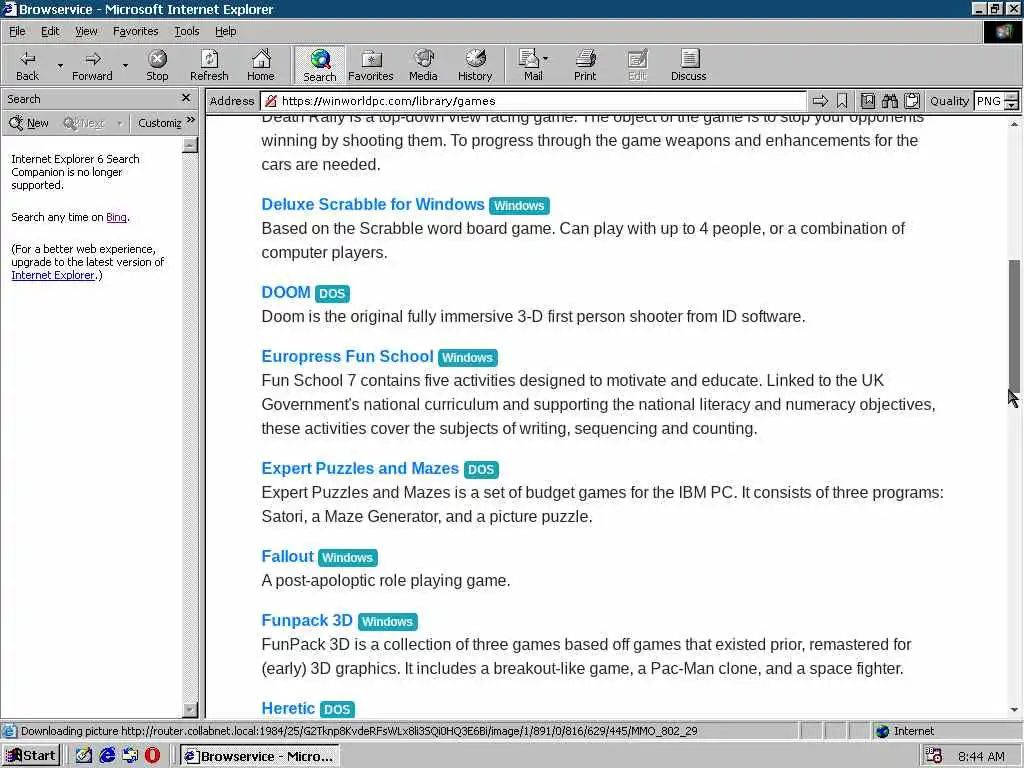
Task: Open the Back history dropdown arrow
Action: pos(60,65)
